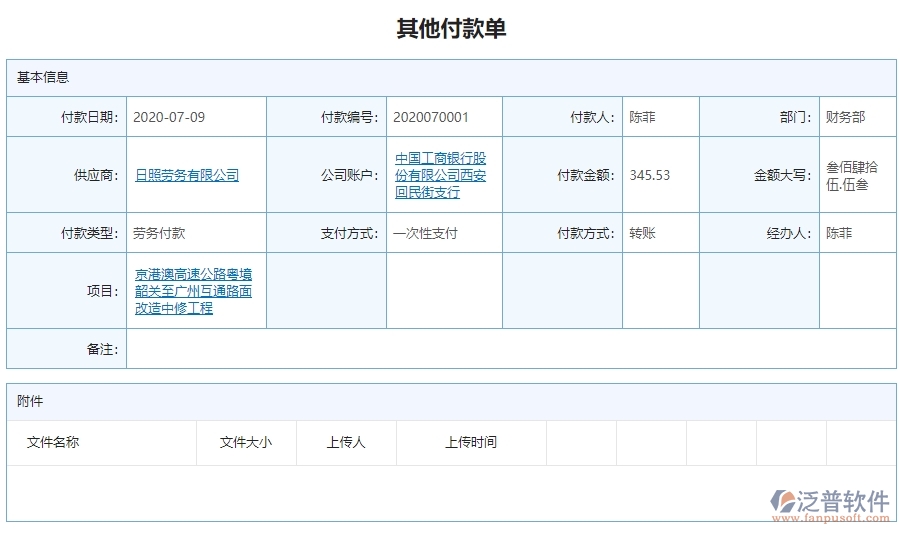Open the 日照劳务有限公司 supplier link
The height and width of the screenshot is (534, 900).
point(187,175)
